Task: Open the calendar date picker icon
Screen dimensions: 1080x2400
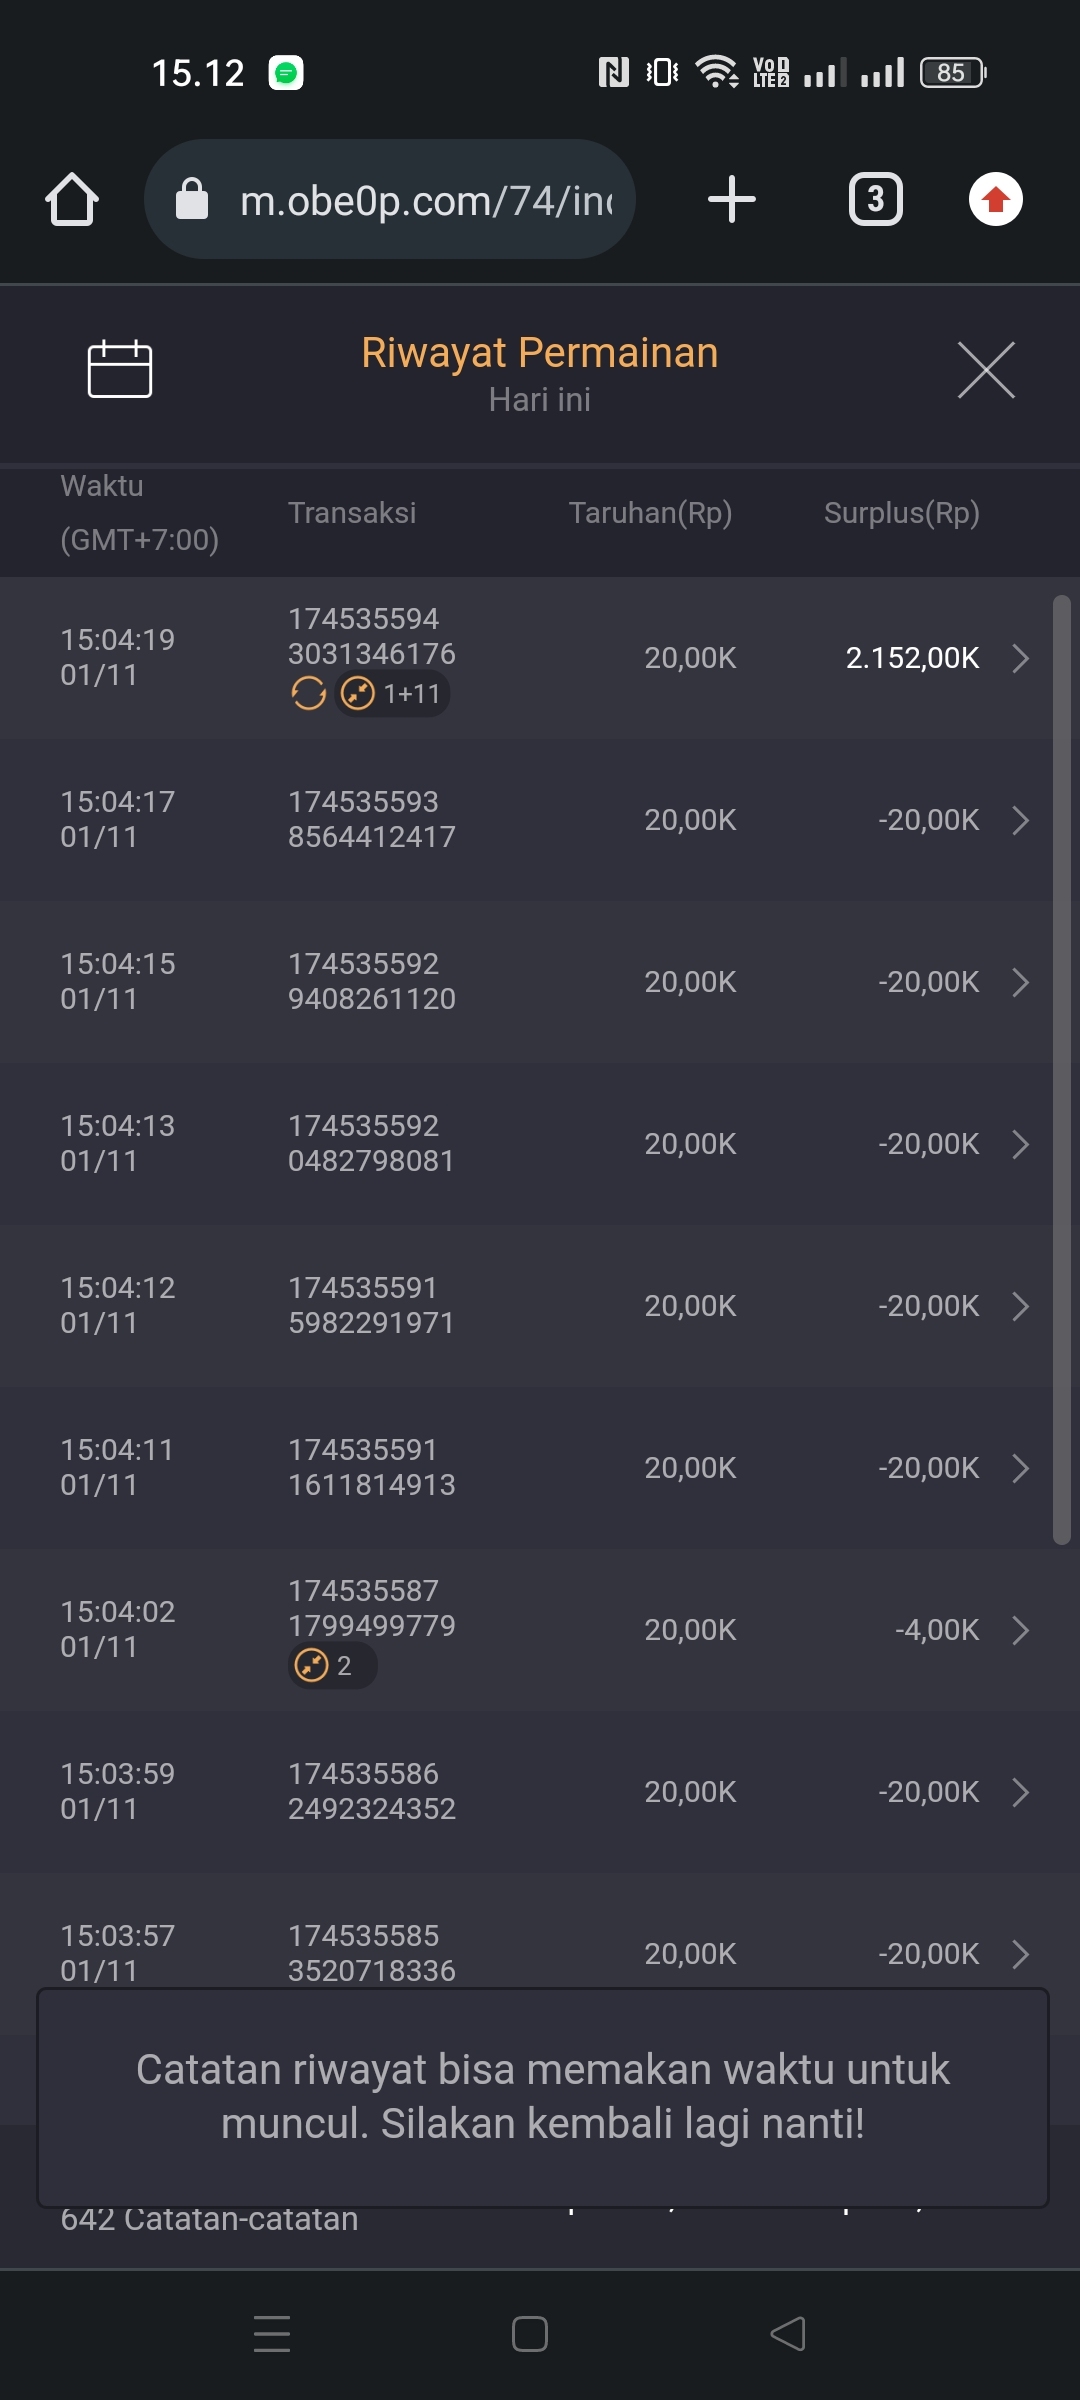Action: [x=120, y=369]
